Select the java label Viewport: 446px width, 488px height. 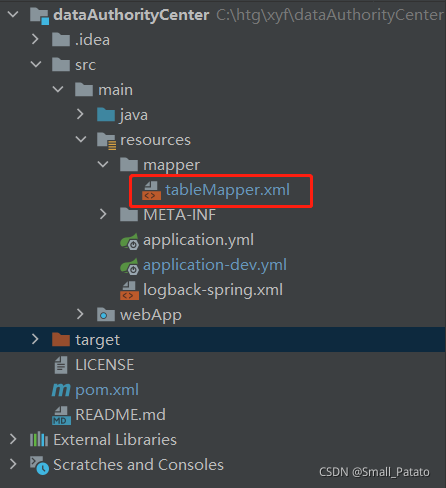tap(134, 115)
